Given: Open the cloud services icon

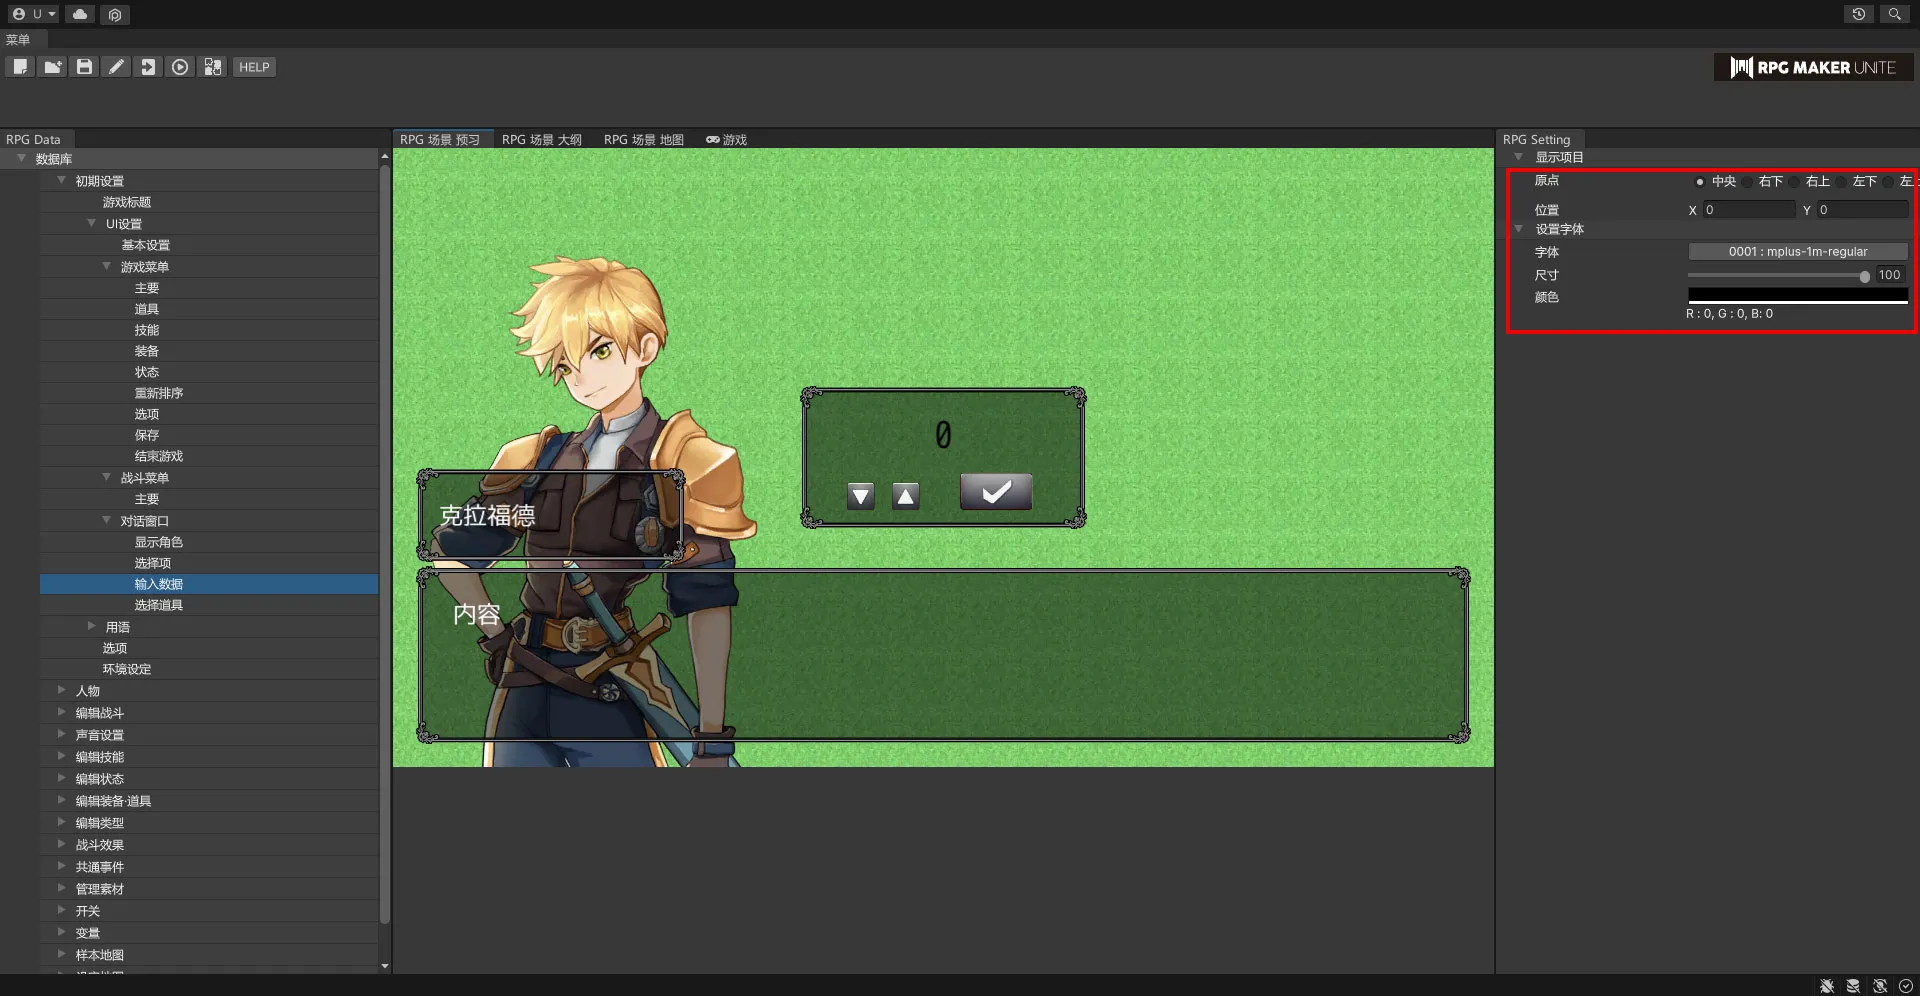Looking at the screenshot, I should click(80, 14).
